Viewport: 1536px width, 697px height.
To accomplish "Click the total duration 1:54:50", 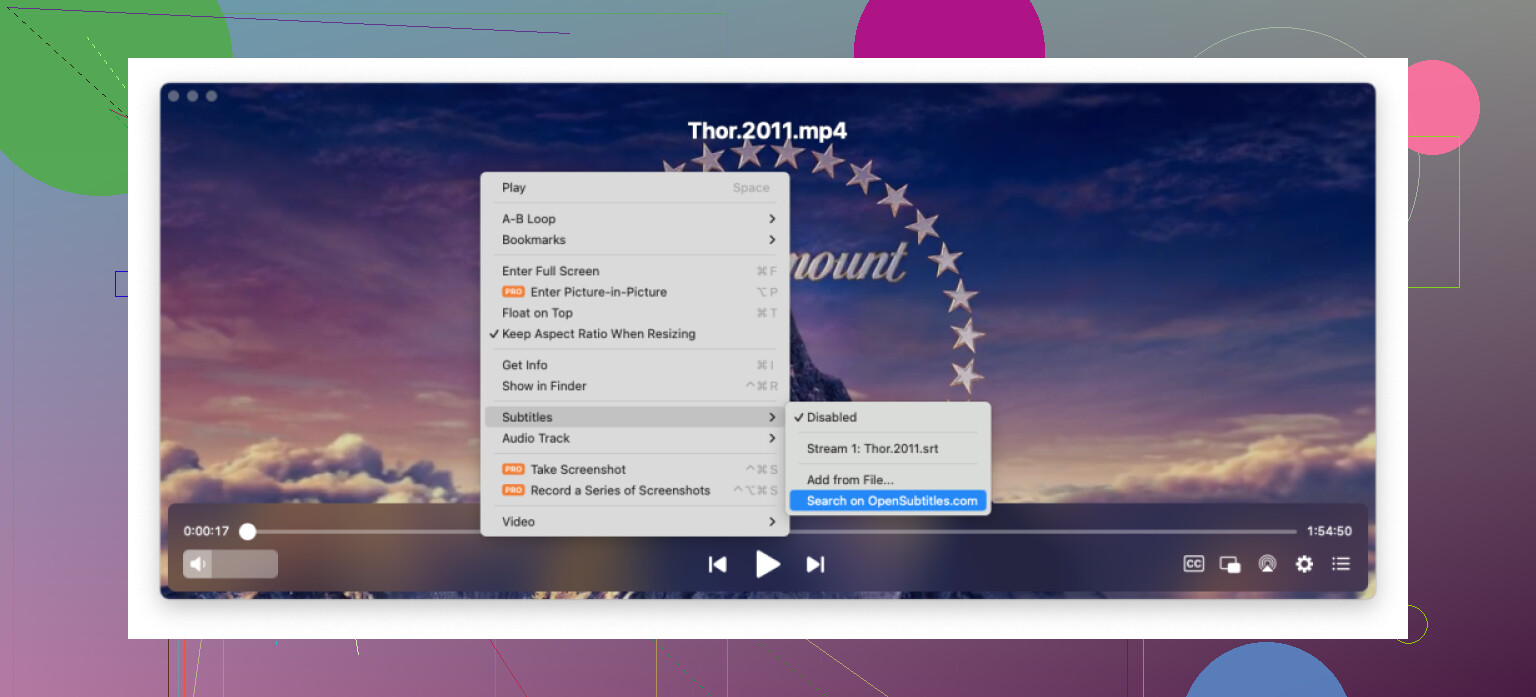I will click(x=1329, y=531).
